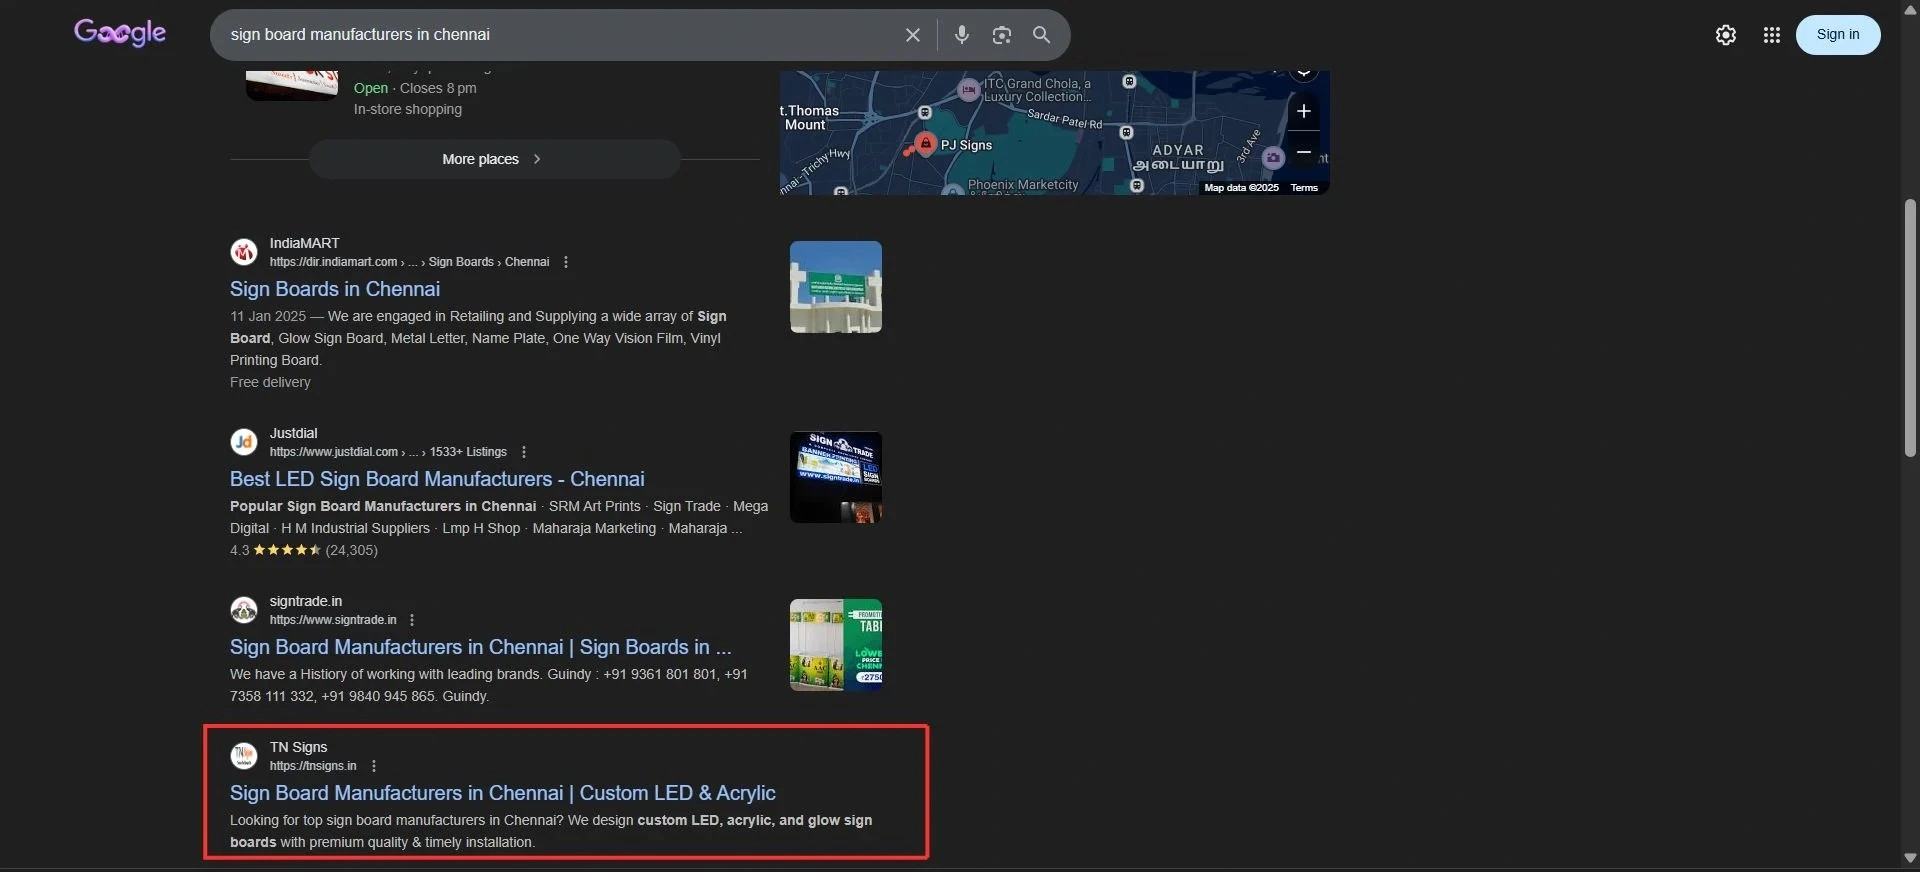Clear the search box text

click(912, 35)
